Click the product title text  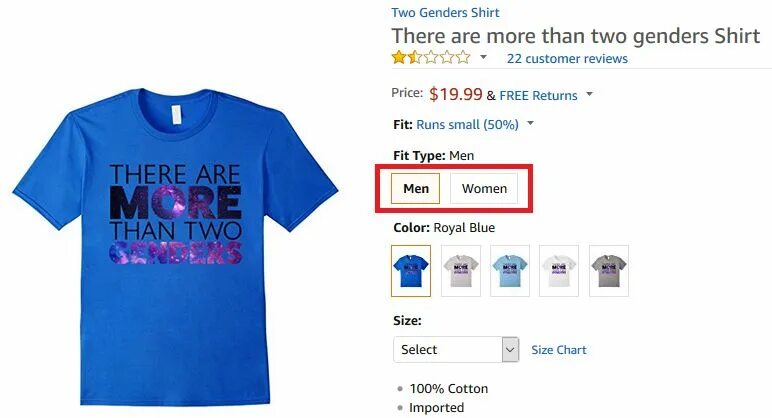click(x=576, y=36)
